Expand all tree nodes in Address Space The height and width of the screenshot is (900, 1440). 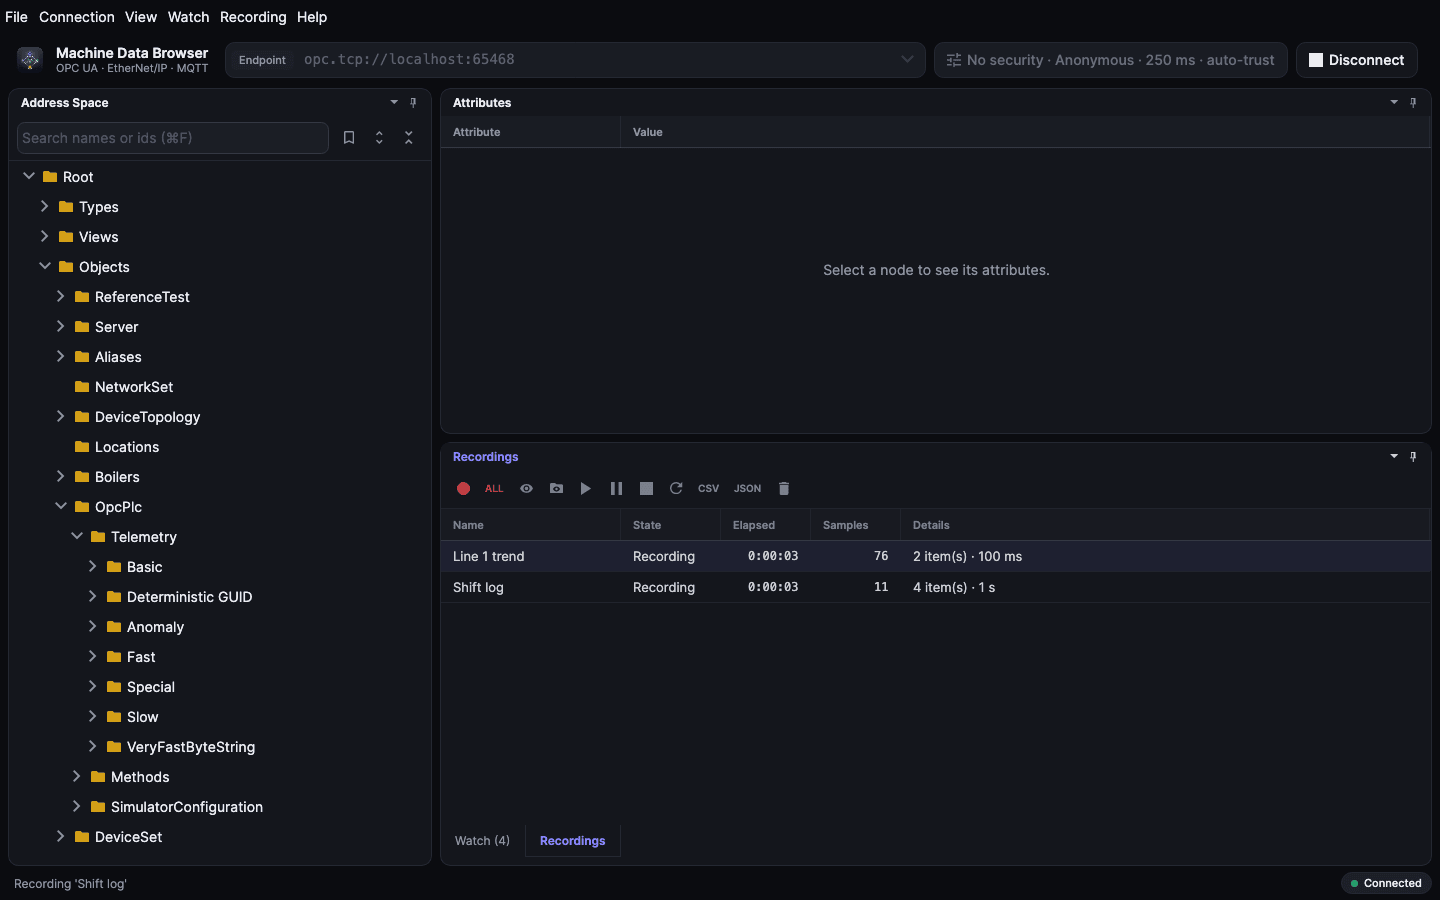(x=379, y=138)
